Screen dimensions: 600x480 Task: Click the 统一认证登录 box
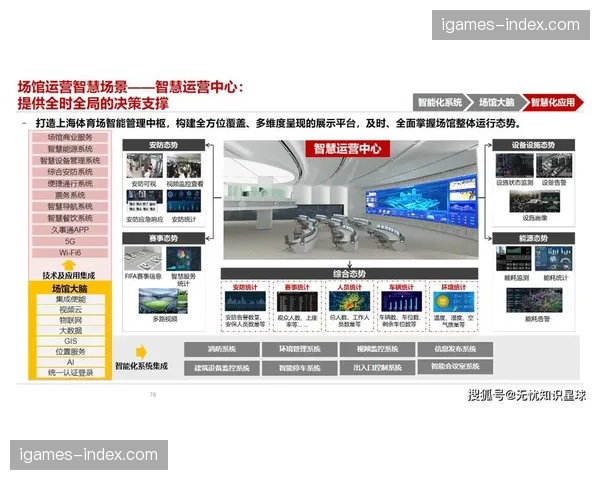tap(71, 372)
